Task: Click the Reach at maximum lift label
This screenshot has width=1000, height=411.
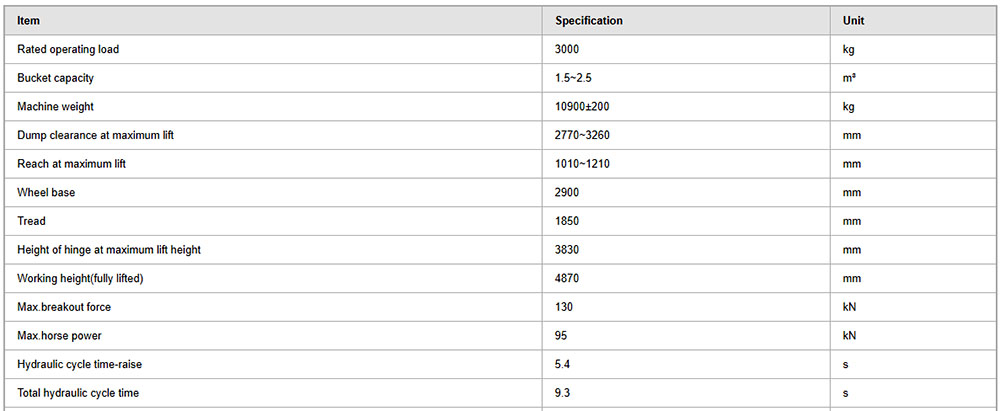Action: pyautogui.click(x=71, y=164)
